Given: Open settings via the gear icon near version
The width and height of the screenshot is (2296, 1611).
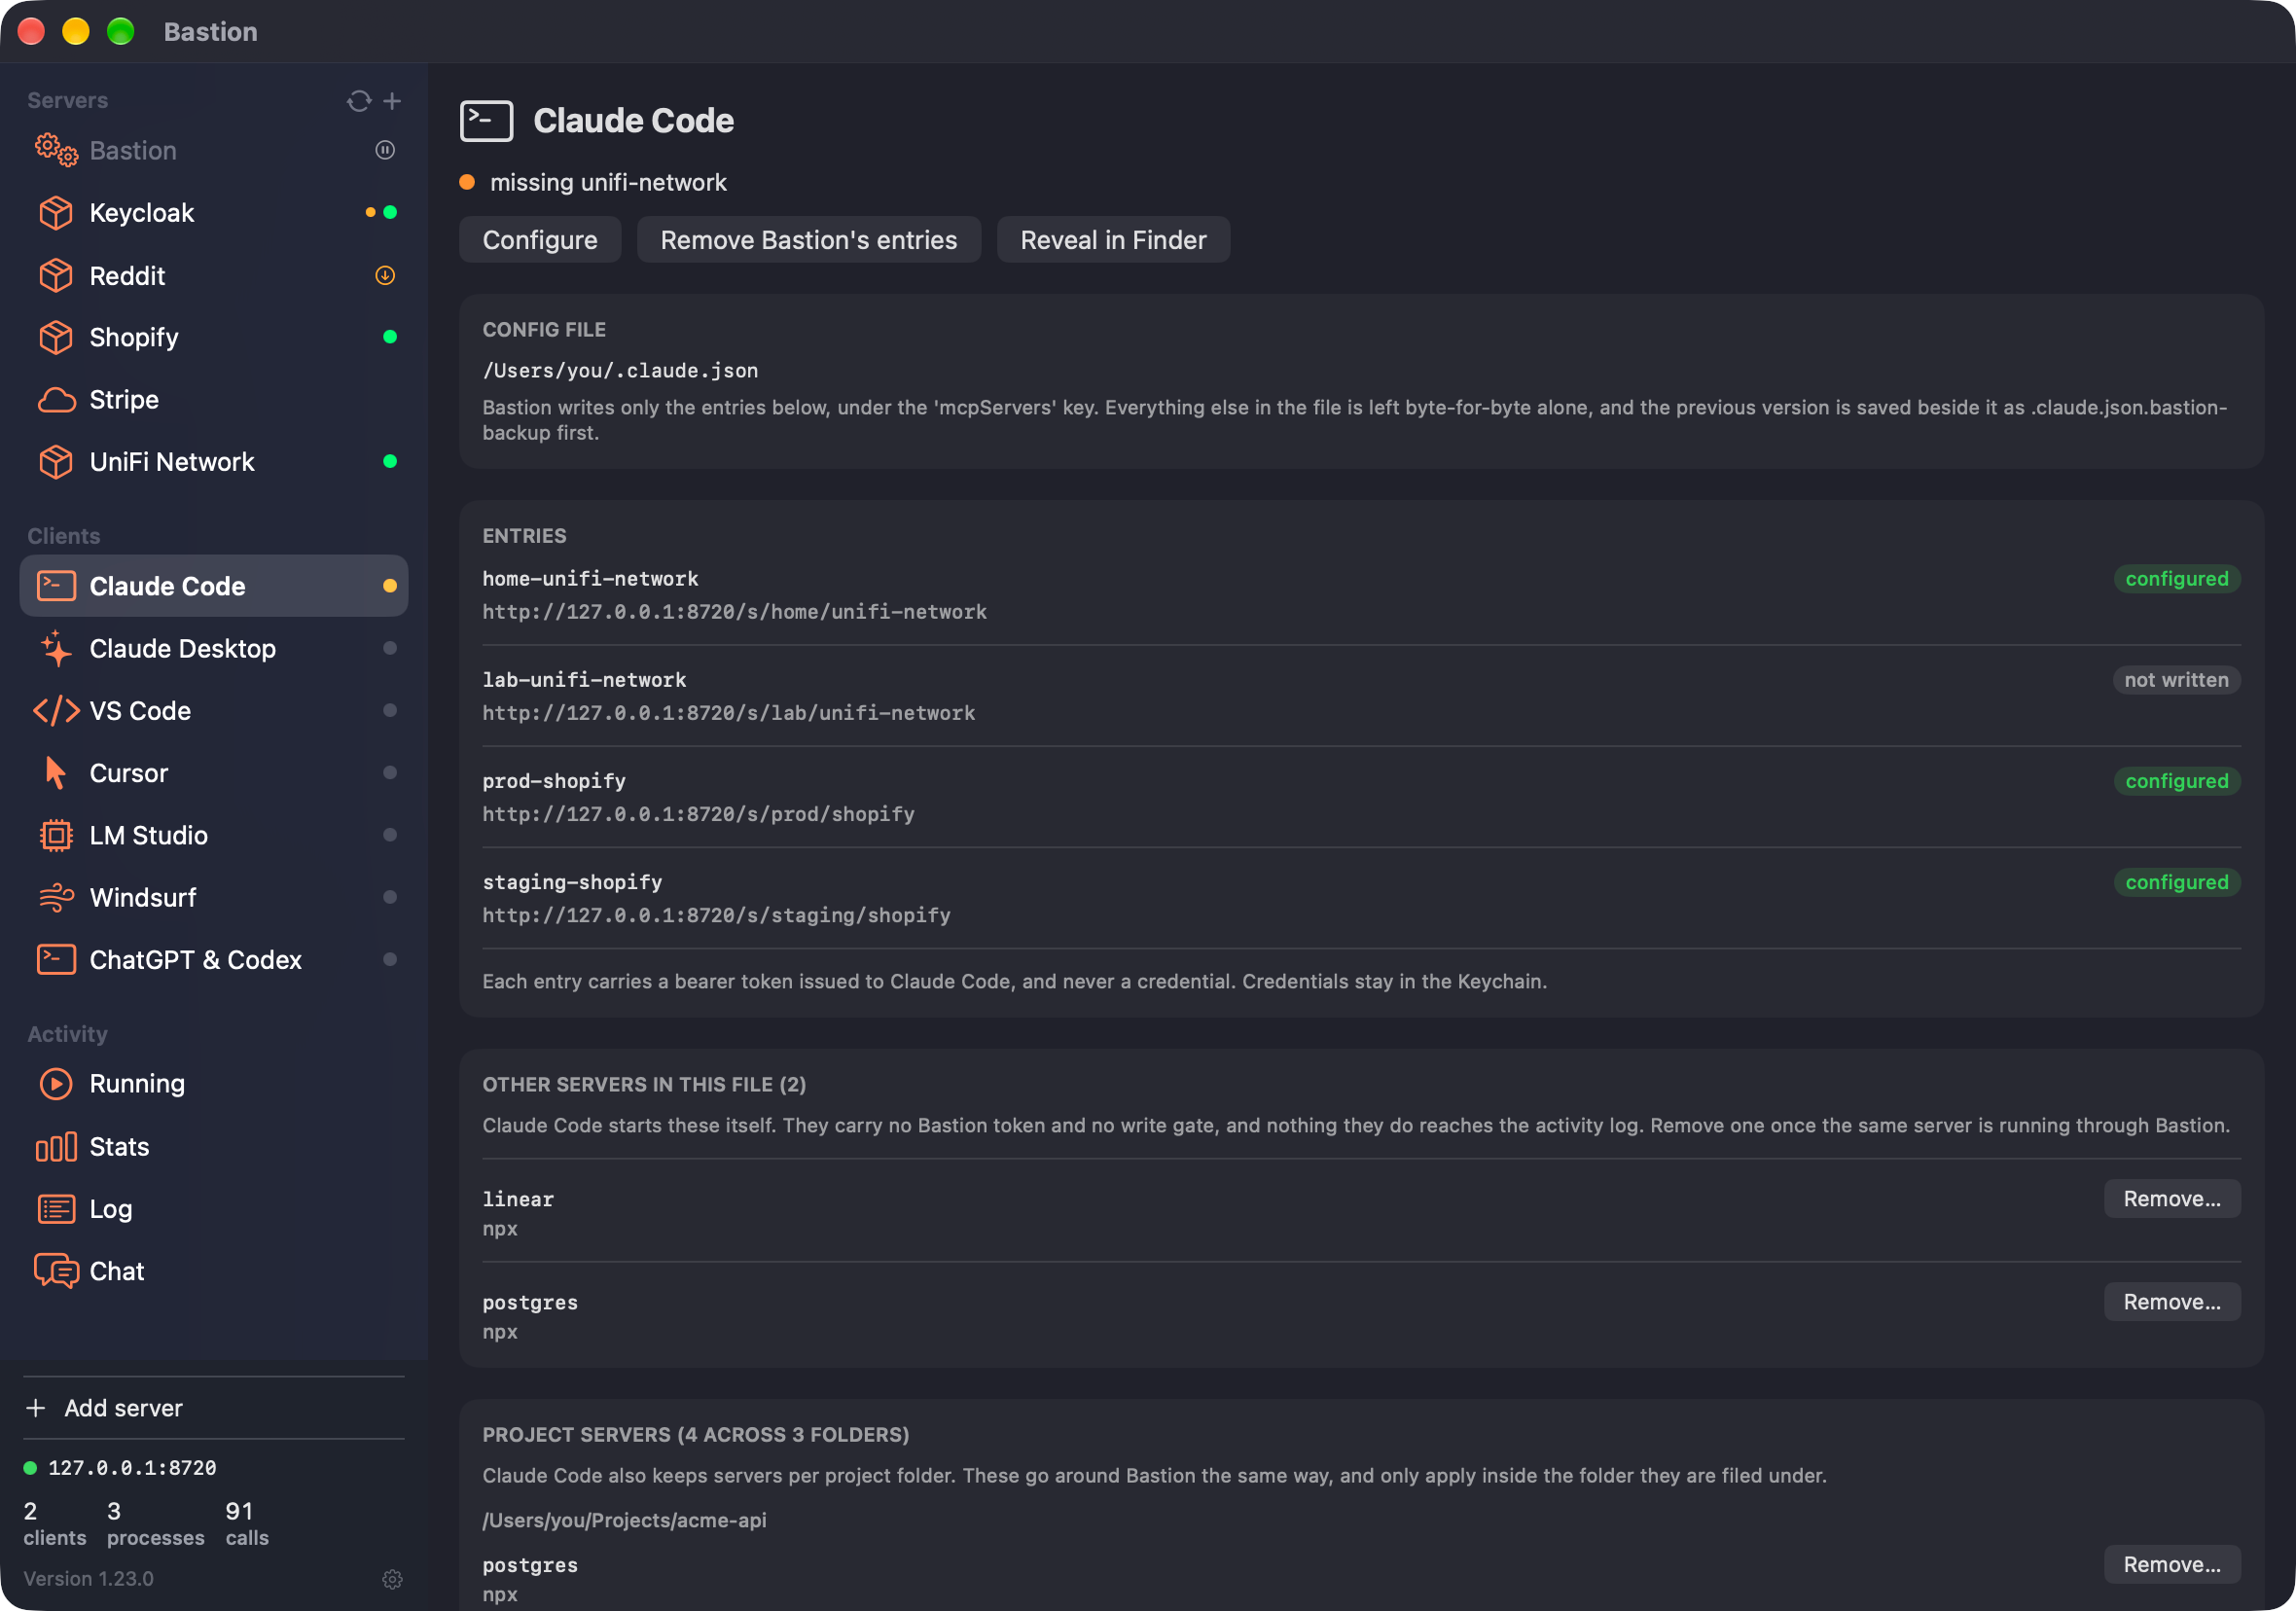Looking at the screenshot, I should [392, 1579].
